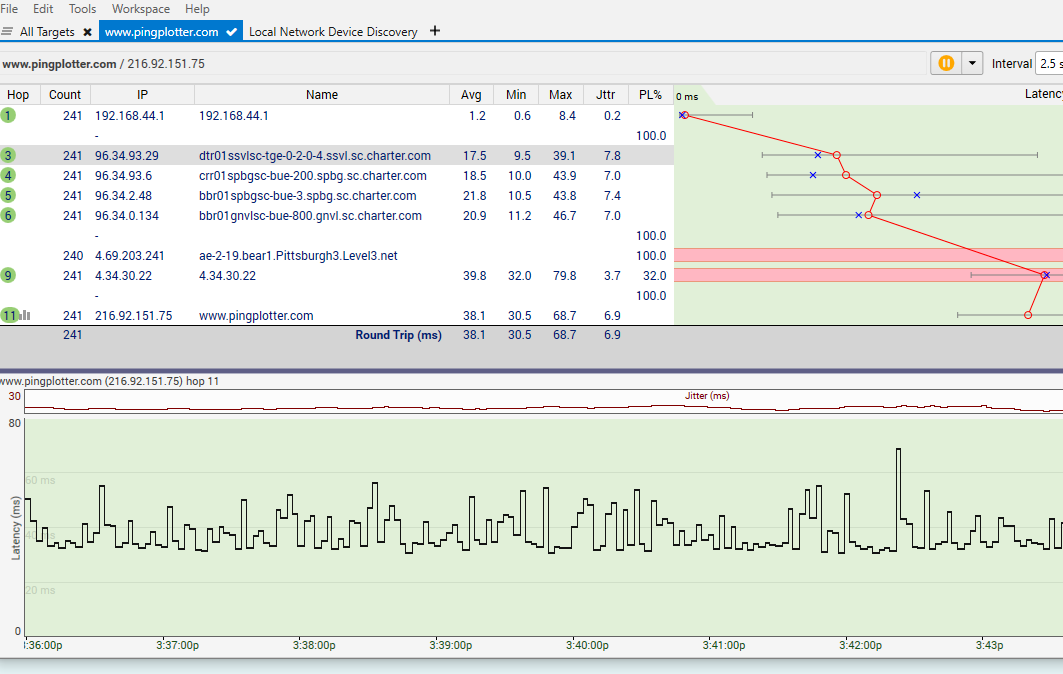Open dropdown arrow next to pause button
Image resolution: width=1063 pixels, height=674 pixels.
pyautogui.click(x=972, y=63)
